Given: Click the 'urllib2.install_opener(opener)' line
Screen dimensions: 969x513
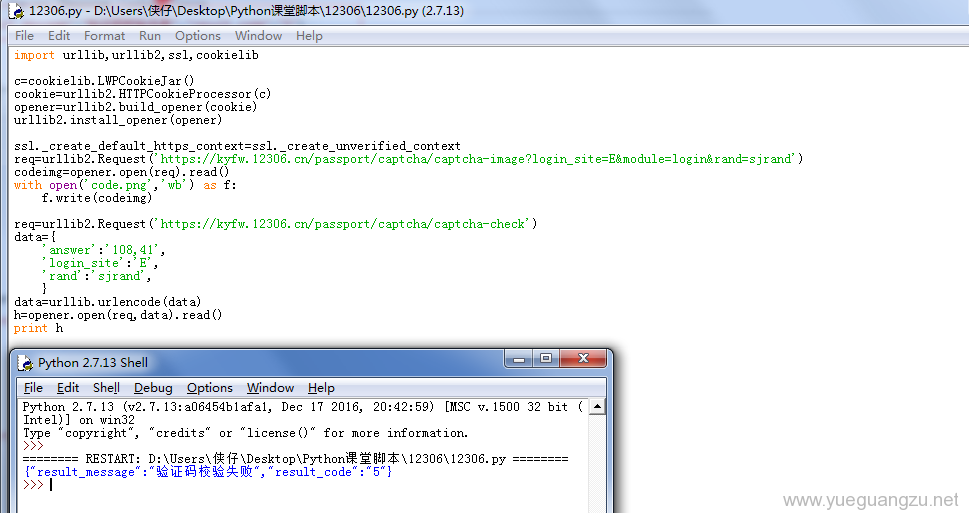Looking at the screenshot, I should pos(117,120).
